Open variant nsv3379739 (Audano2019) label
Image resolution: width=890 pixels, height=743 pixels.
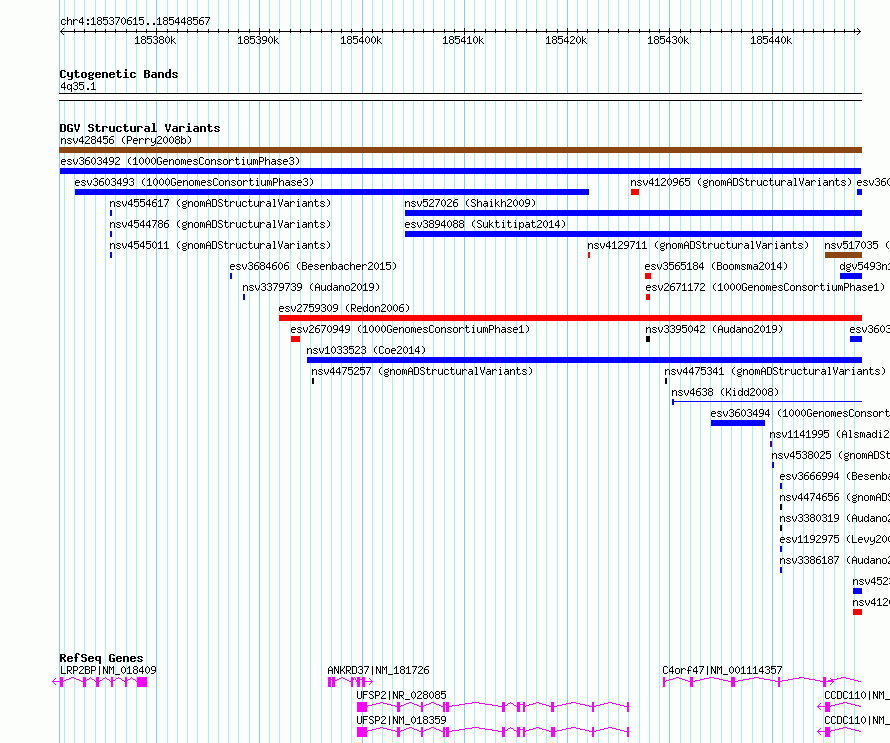(311, 287)
